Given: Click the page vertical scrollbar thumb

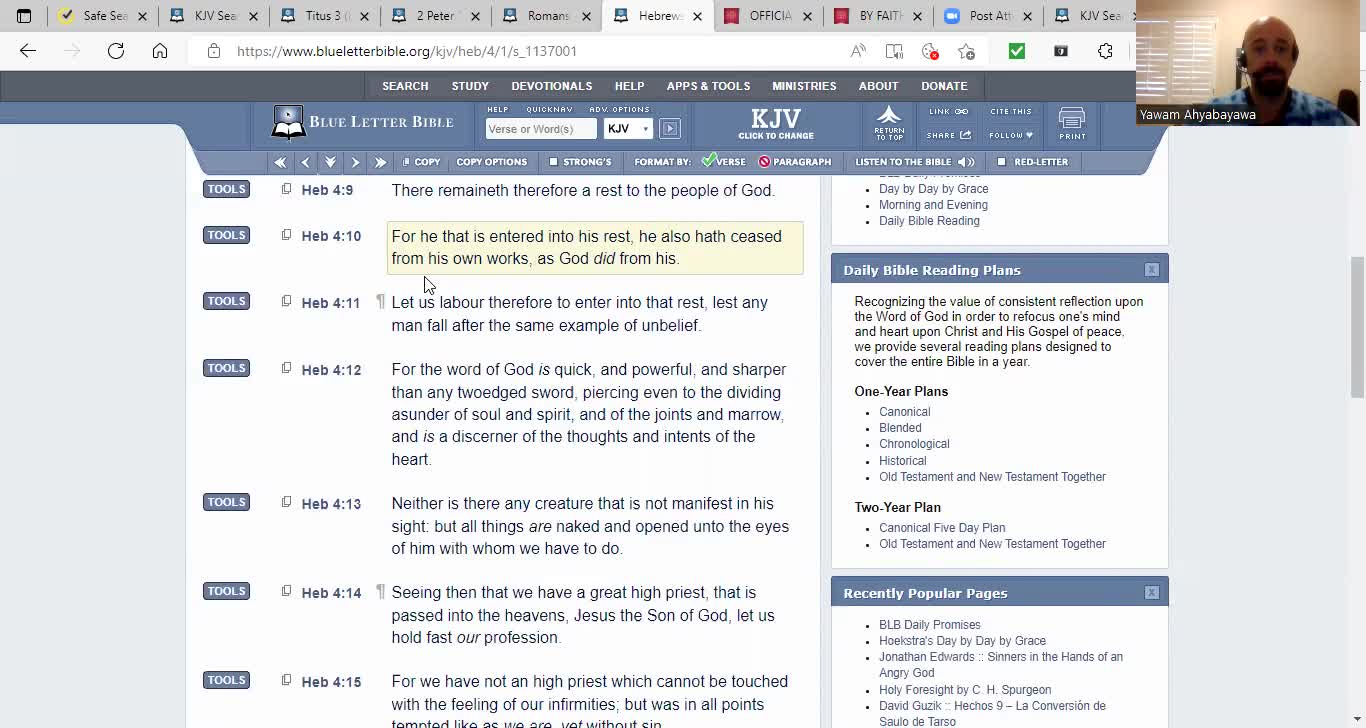Looking at the screenshot, I should click(x=1357, y=327).
